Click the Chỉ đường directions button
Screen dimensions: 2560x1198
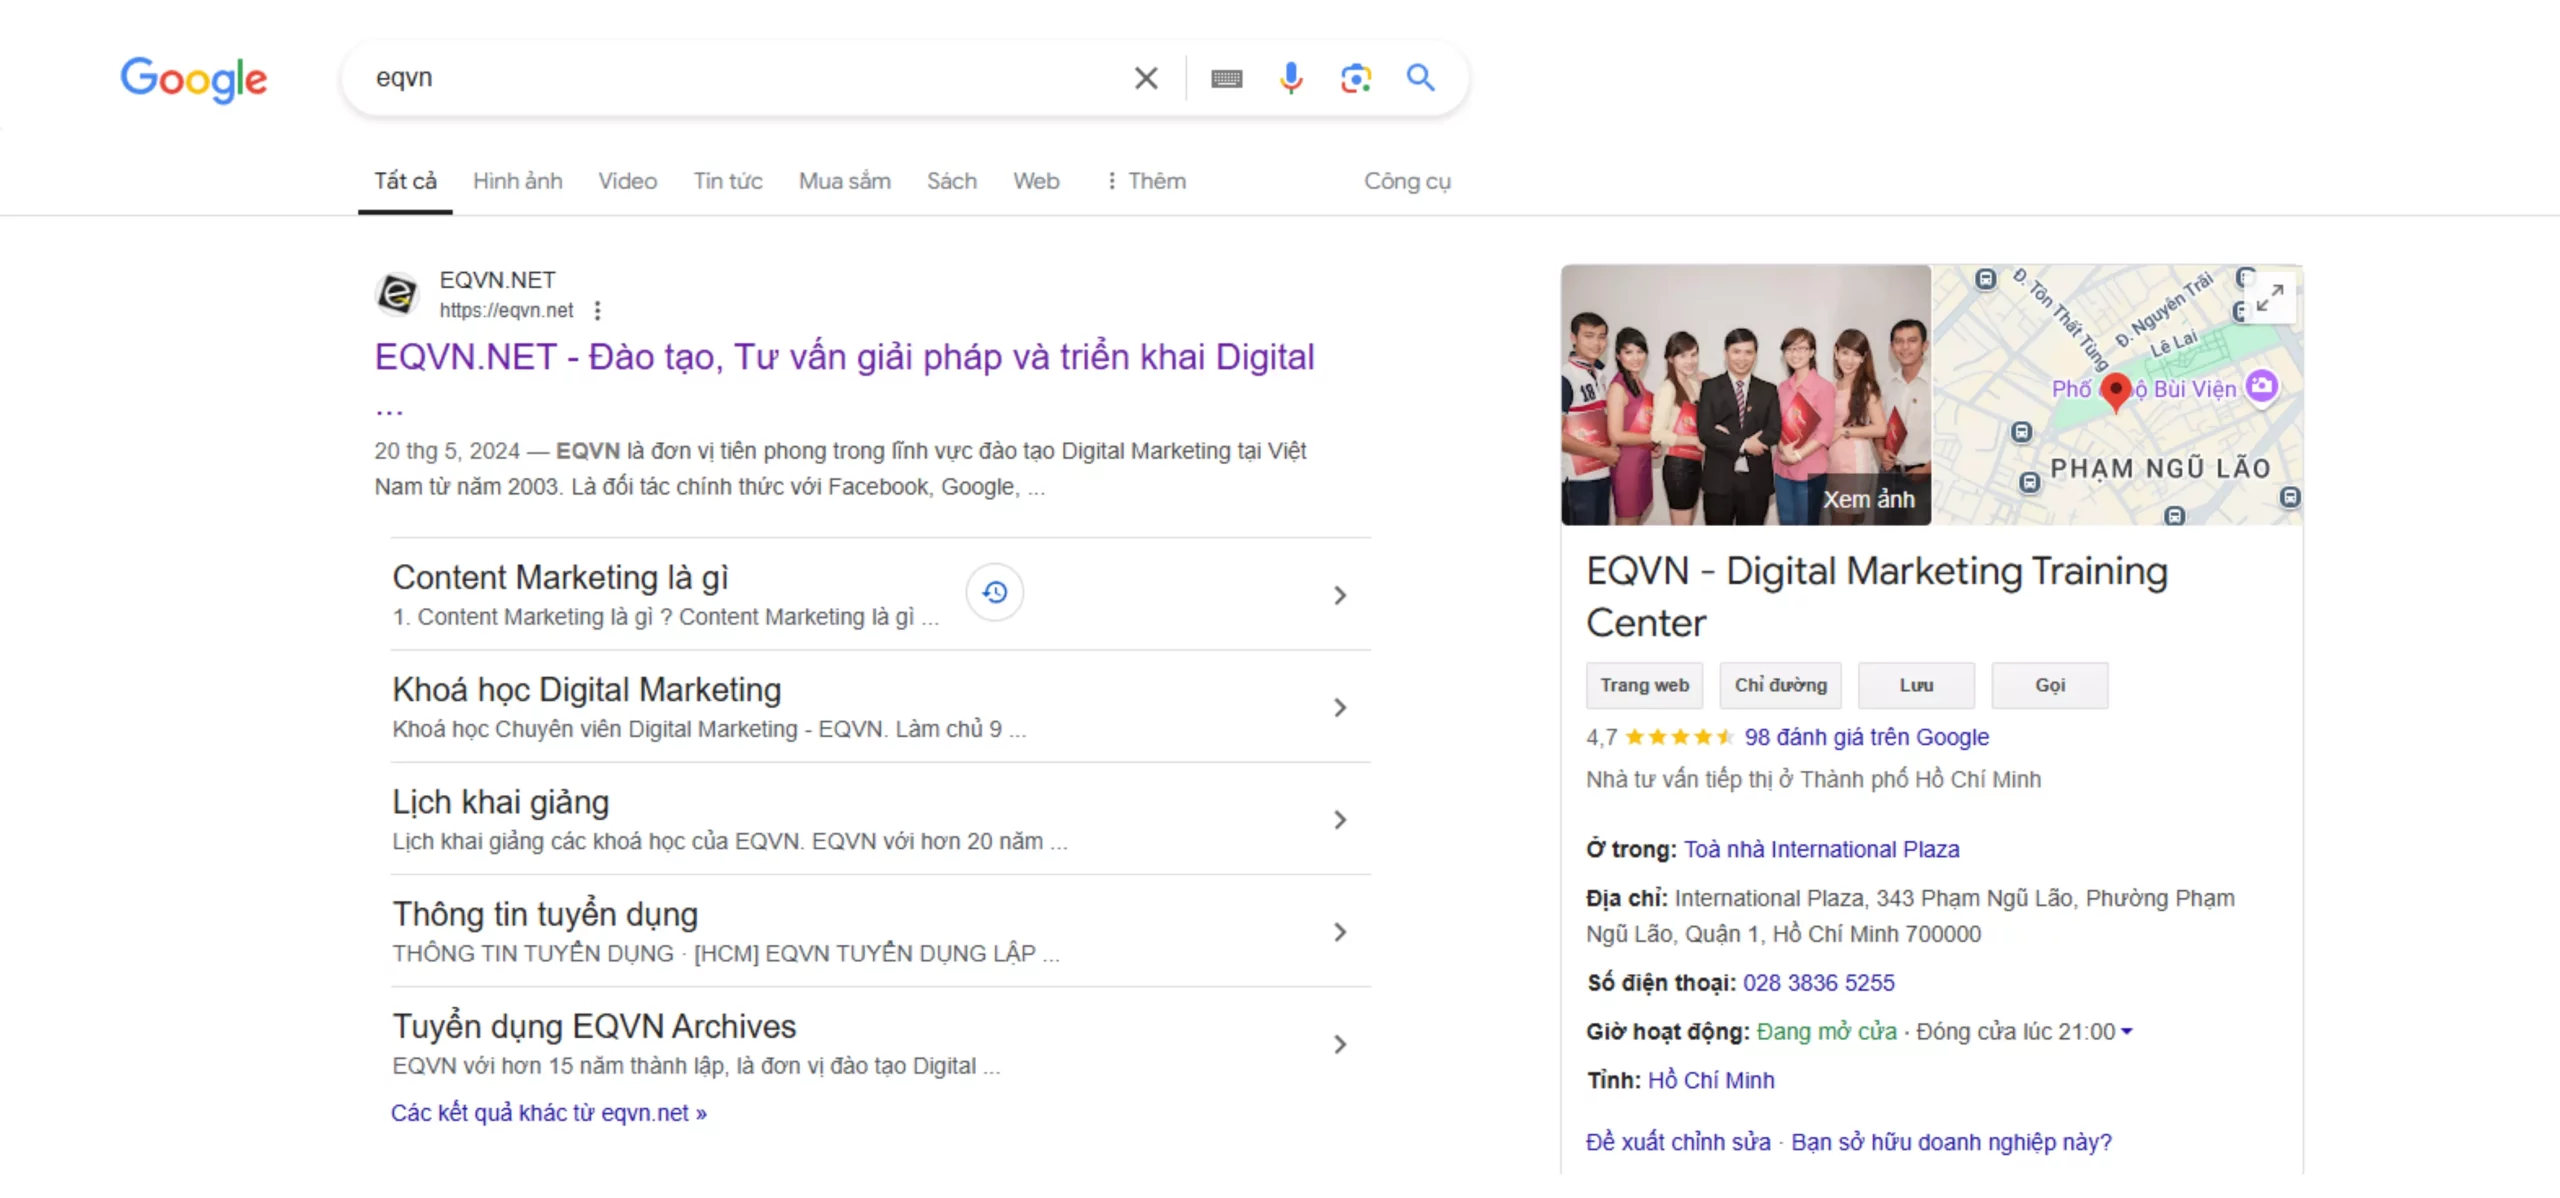pyautogui.click(x=1780, y=686)
